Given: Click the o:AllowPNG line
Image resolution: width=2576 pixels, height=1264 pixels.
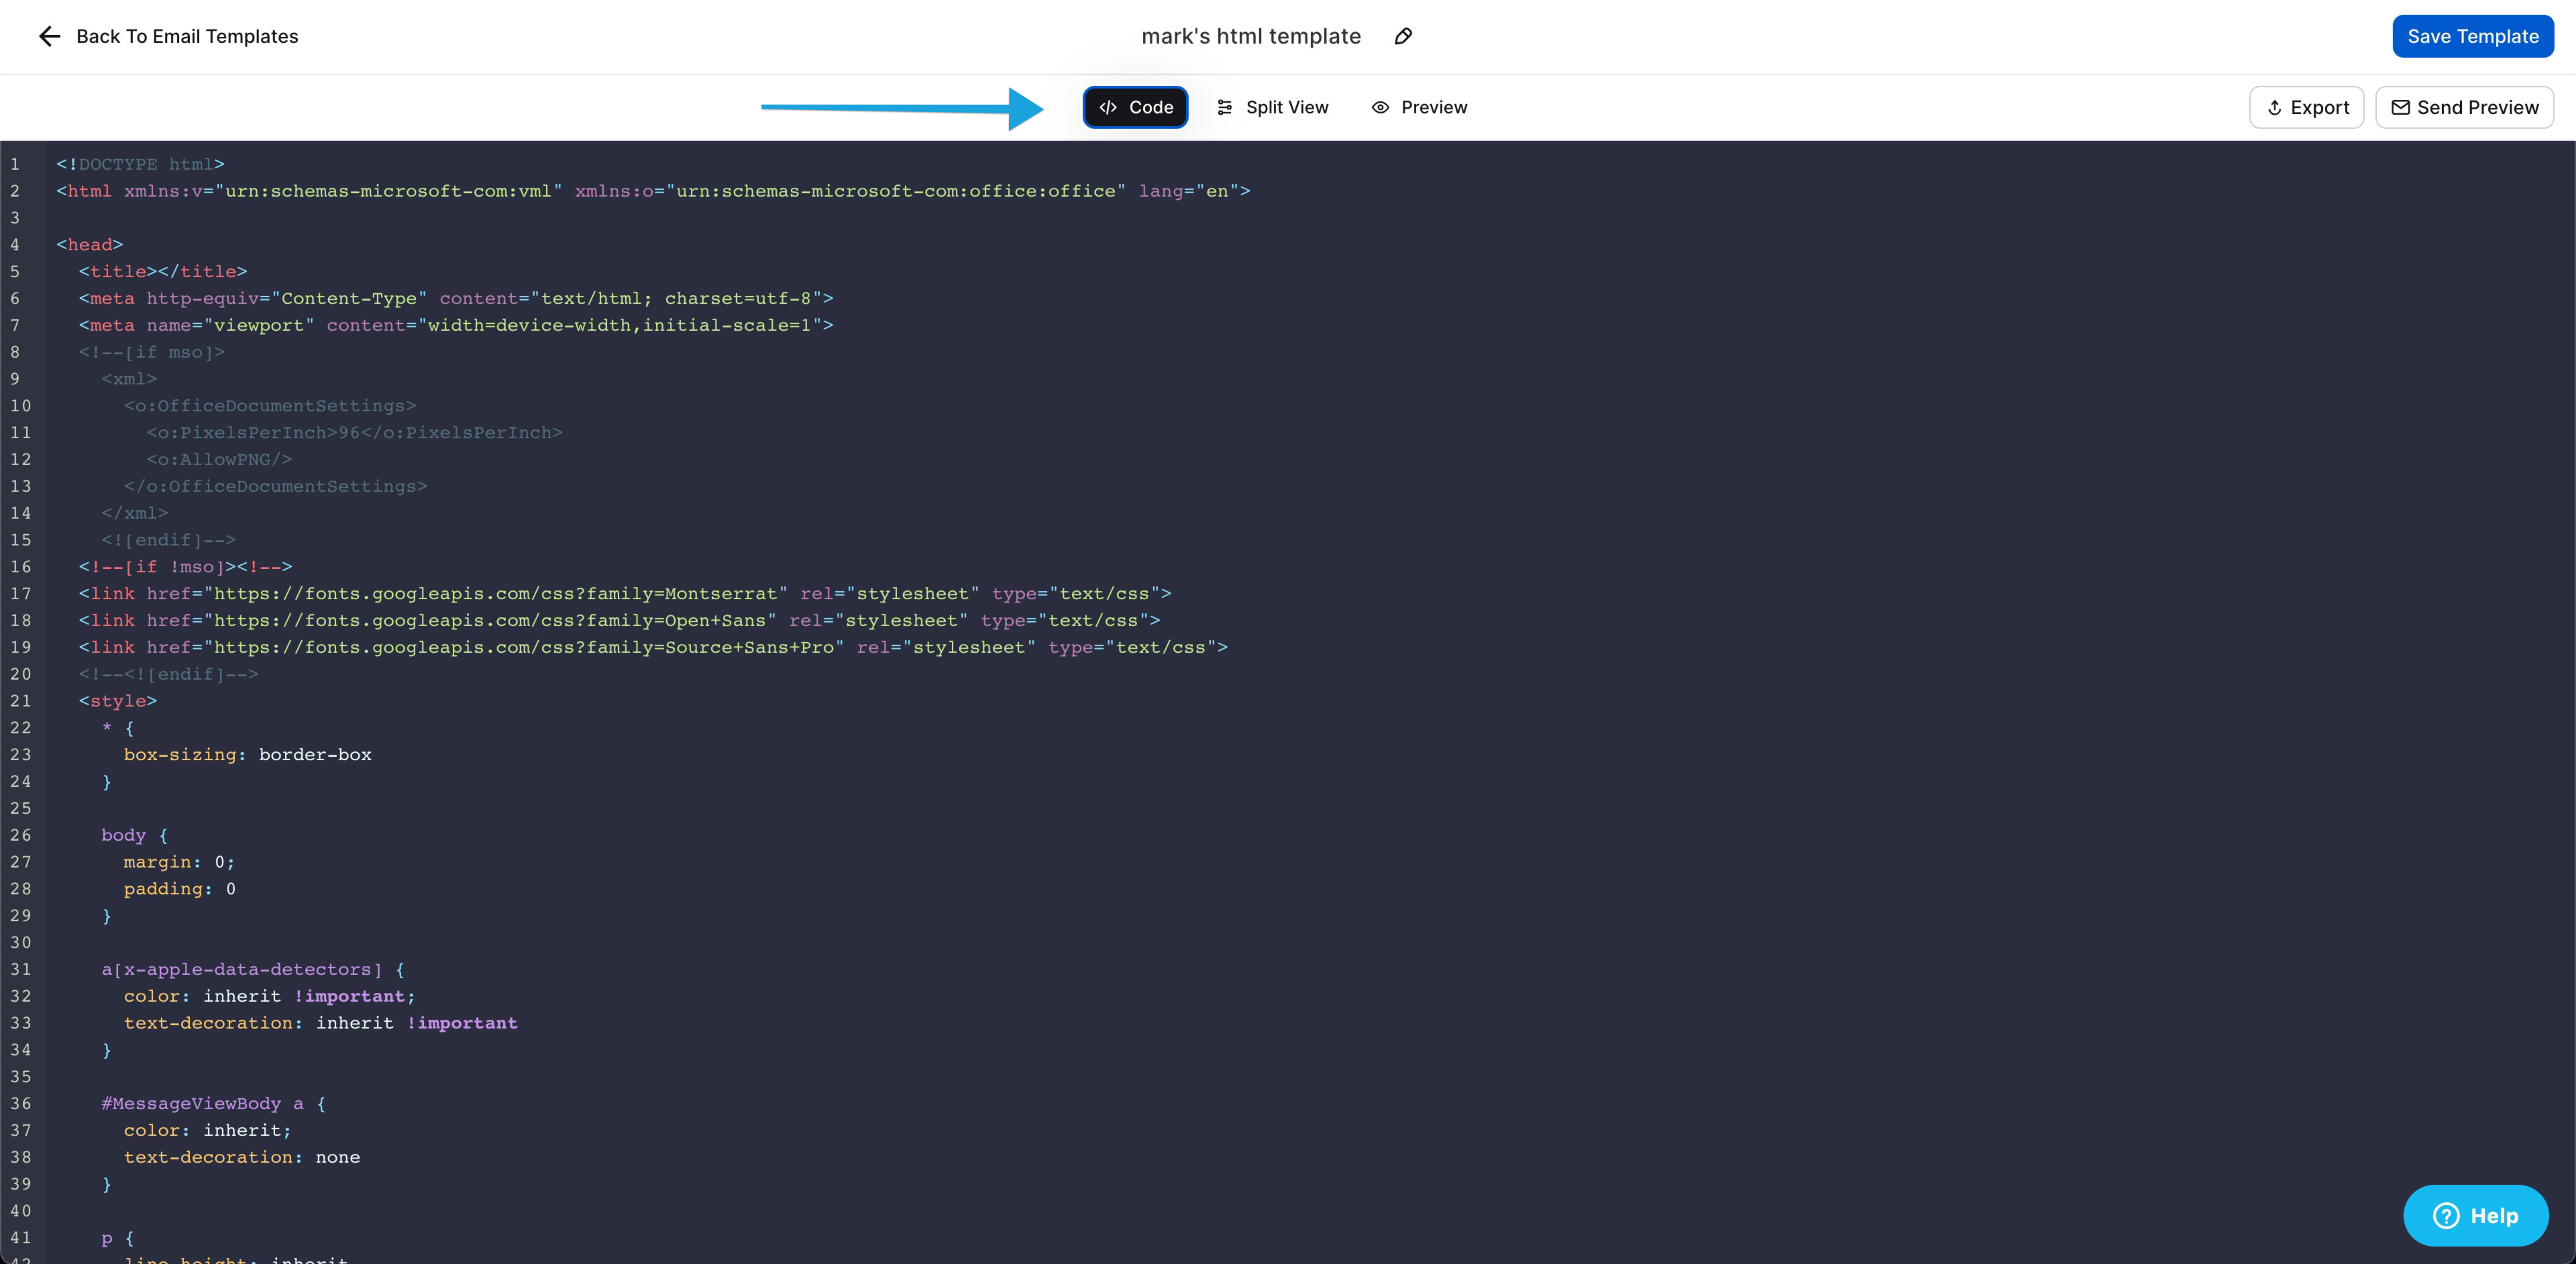Looking at the screenshot, I should pos(219,459).
